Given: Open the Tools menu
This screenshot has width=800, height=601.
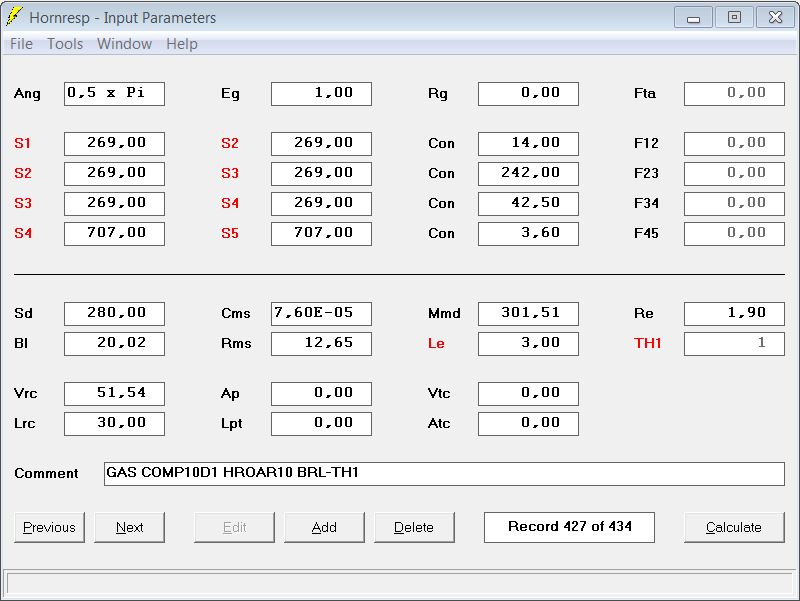Looking at the screenshot, I should pos(65,44).
